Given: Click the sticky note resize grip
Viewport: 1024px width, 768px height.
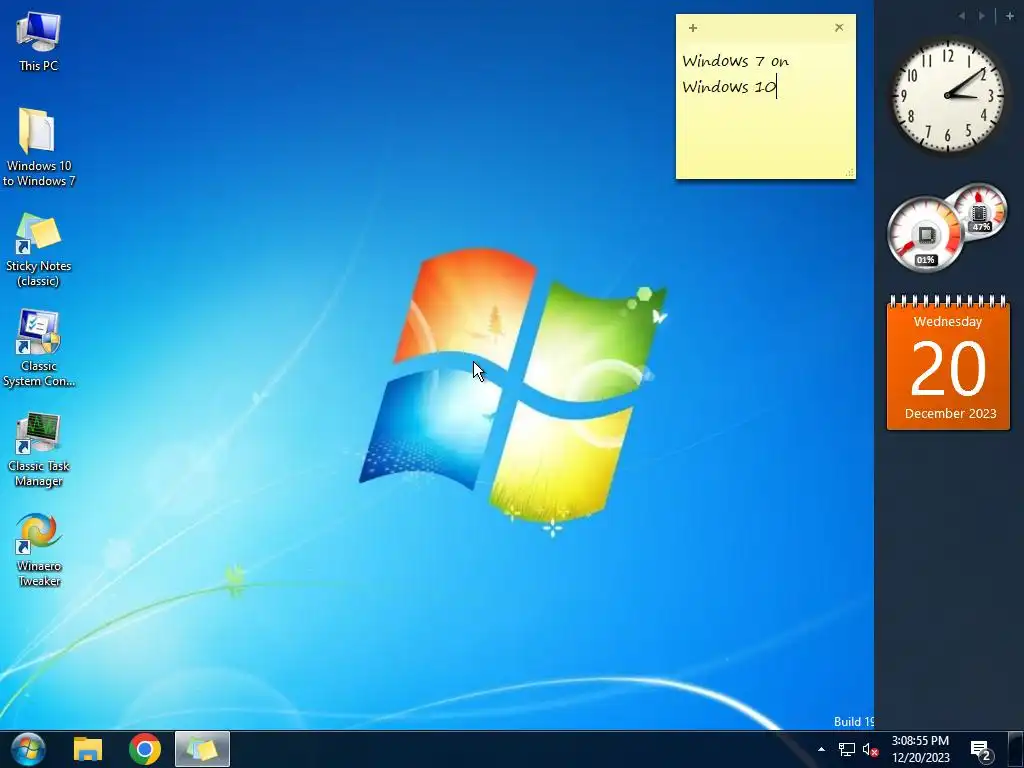Looking at the screenshot, I should [849, 172].
